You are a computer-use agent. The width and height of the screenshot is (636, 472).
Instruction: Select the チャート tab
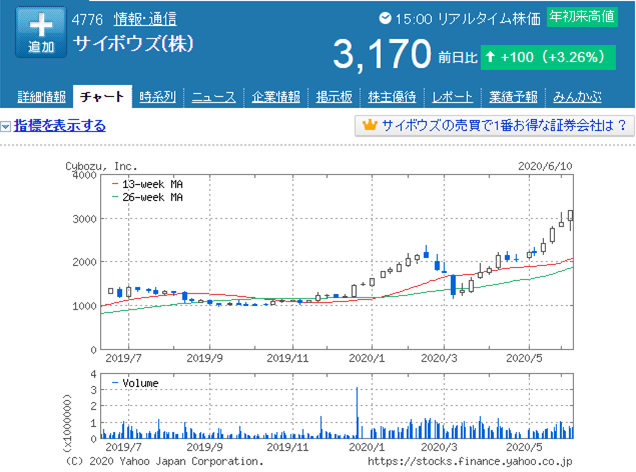[102, 97]
